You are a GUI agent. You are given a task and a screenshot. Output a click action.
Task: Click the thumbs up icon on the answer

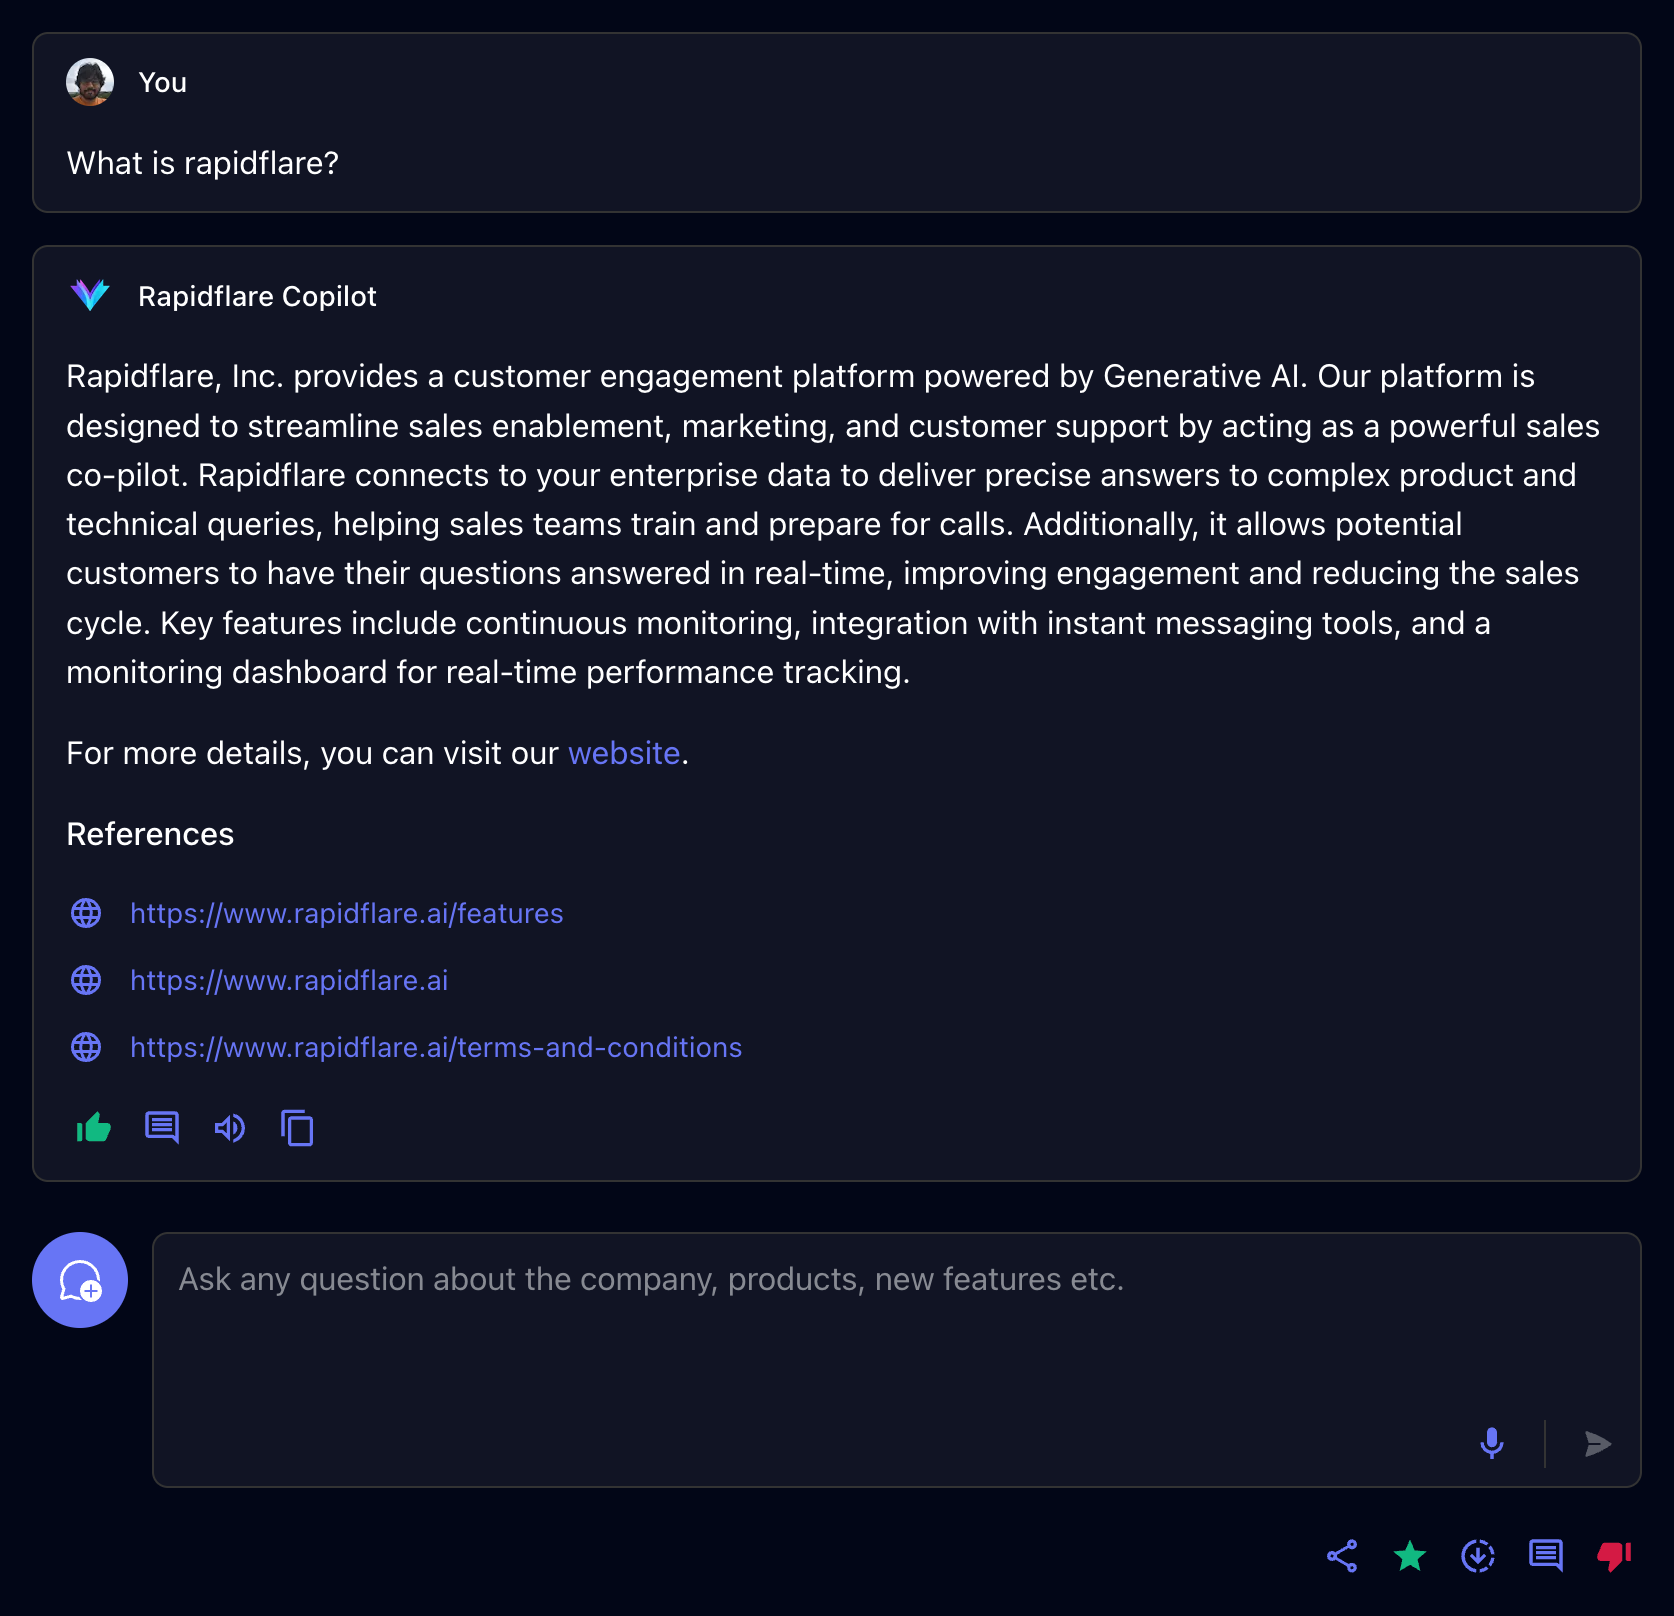94,1128
